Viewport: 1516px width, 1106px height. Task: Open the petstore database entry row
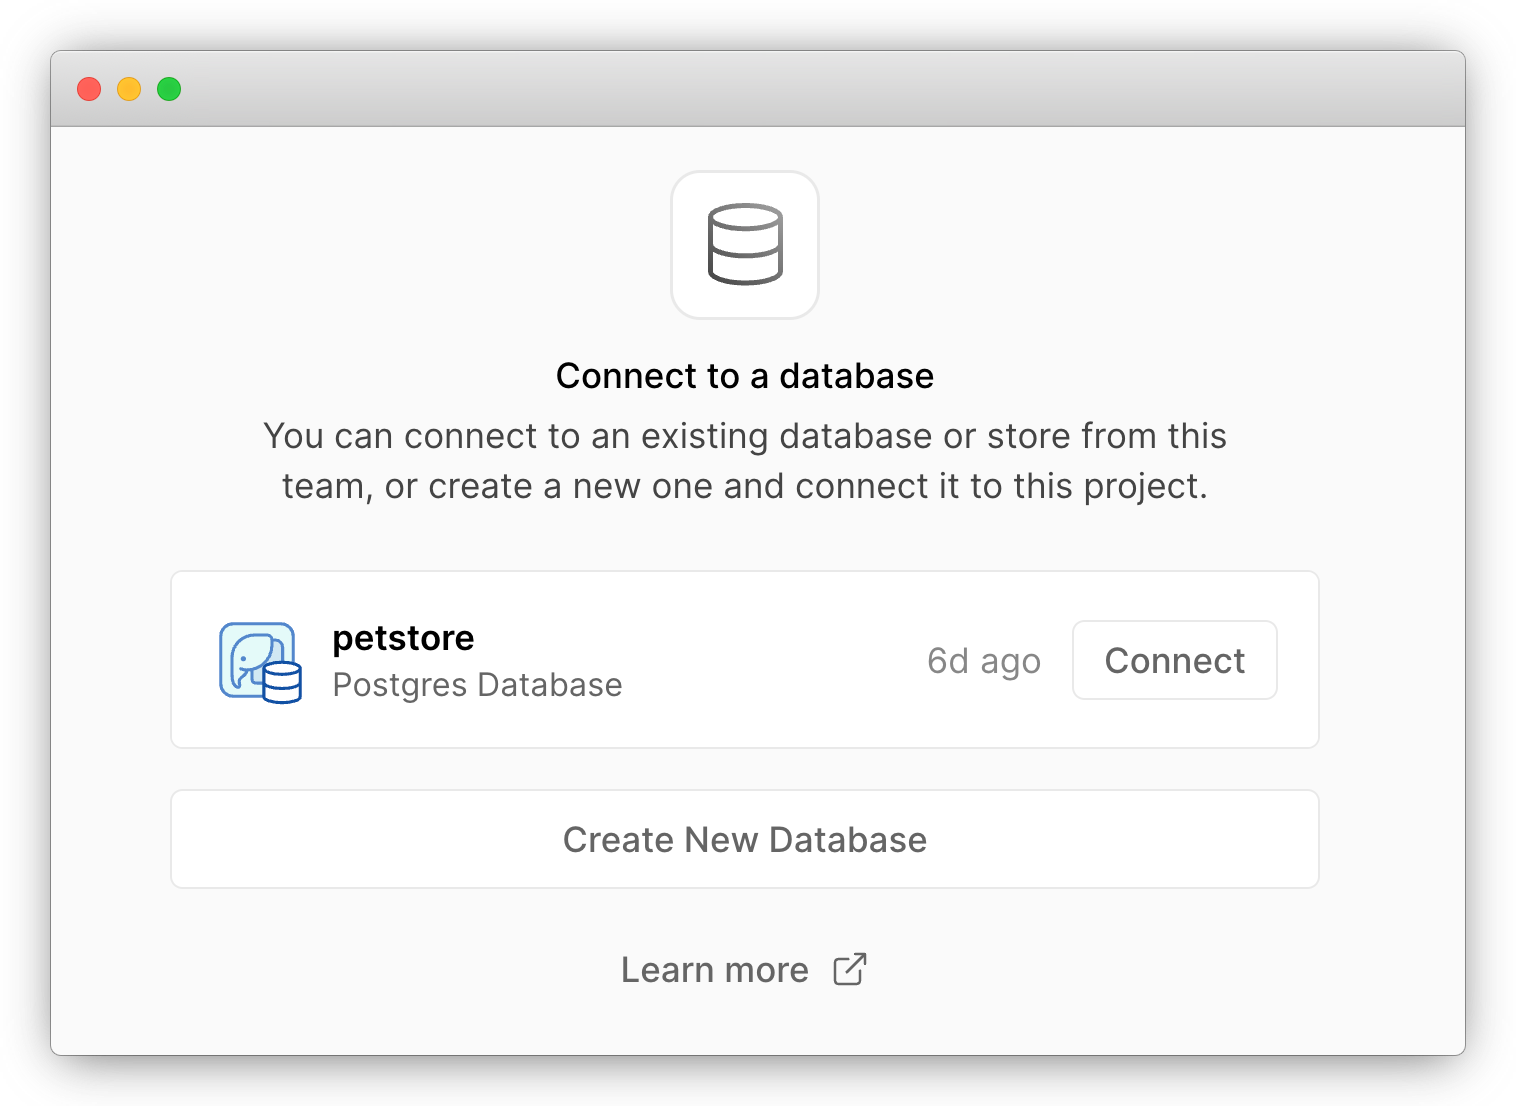[x=744, y=659]
